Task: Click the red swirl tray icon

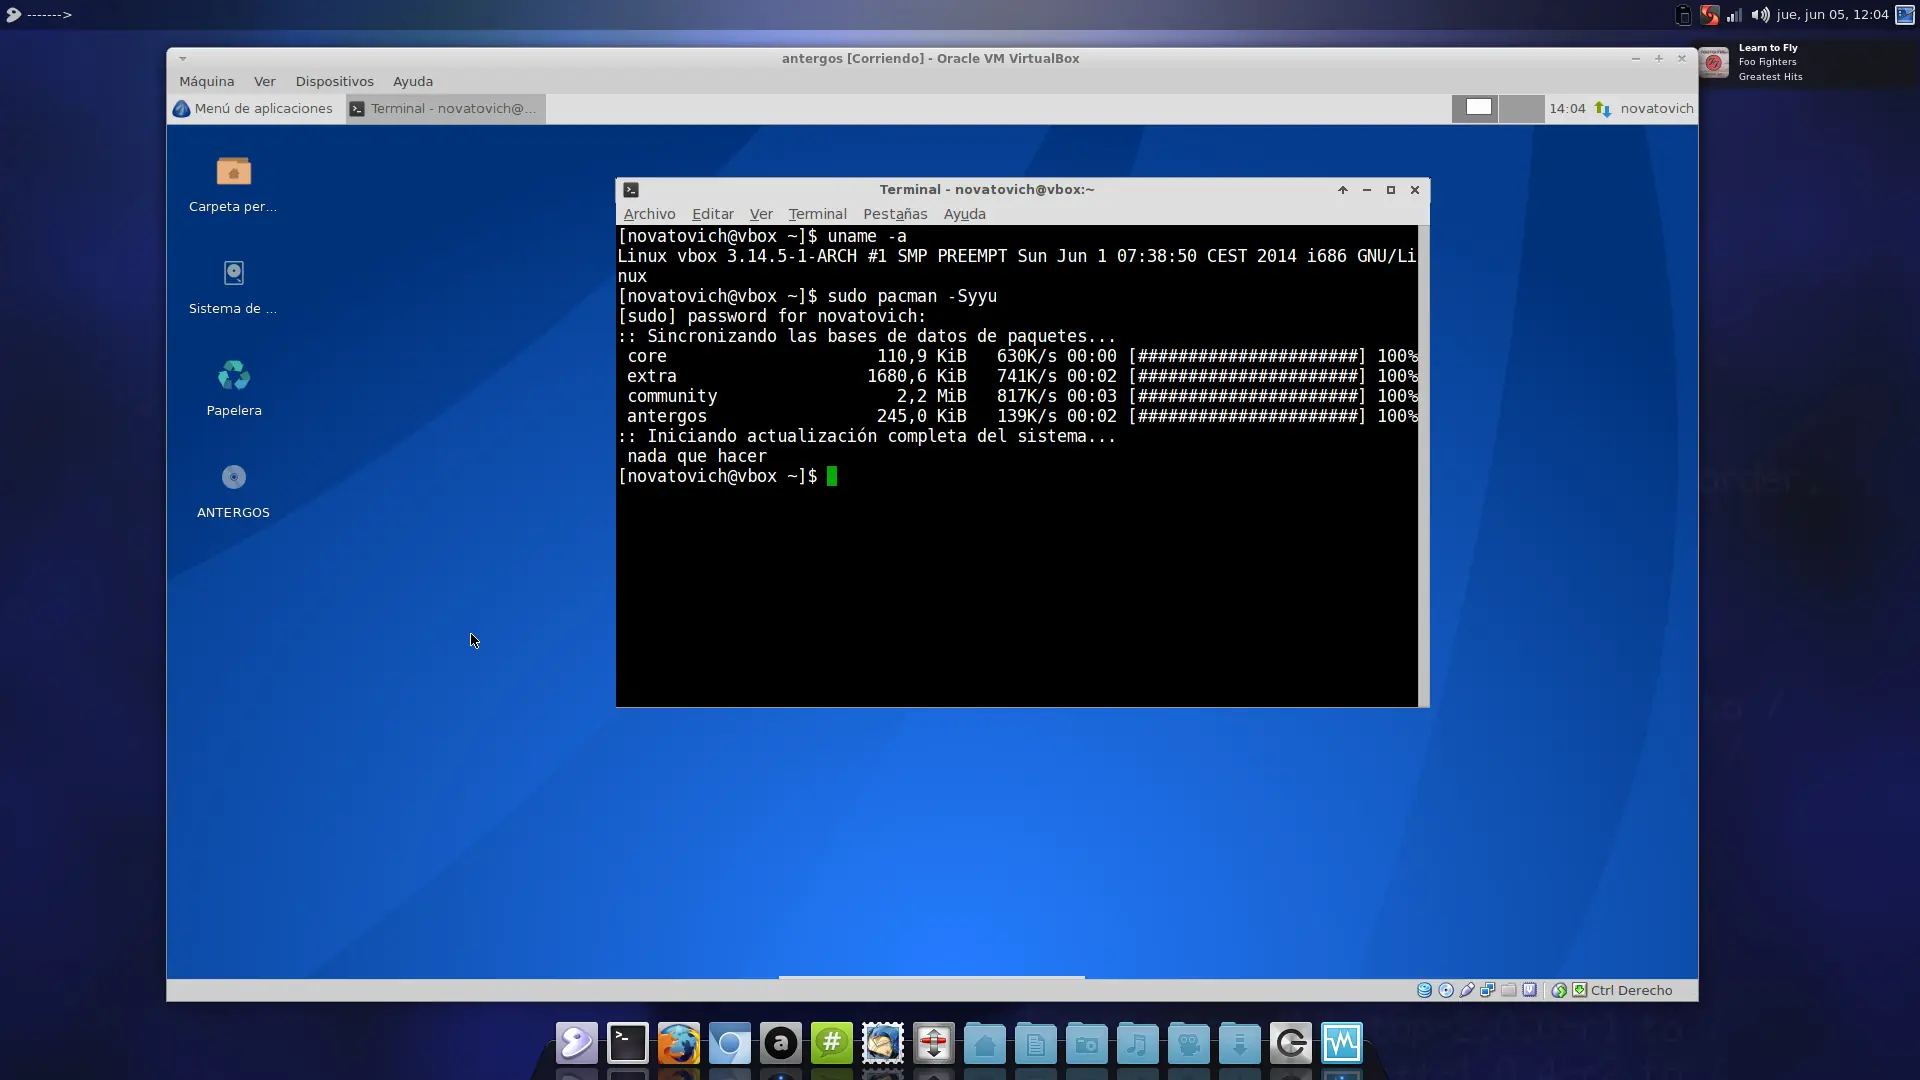Action: tap(1710, 15)
